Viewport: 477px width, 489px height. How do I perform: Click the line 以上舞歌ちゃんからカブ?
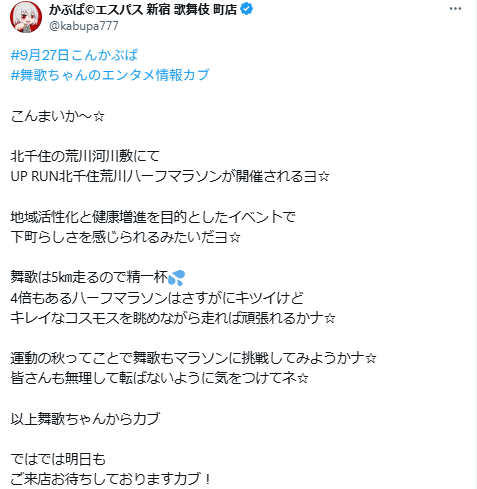tap(85, 419)
